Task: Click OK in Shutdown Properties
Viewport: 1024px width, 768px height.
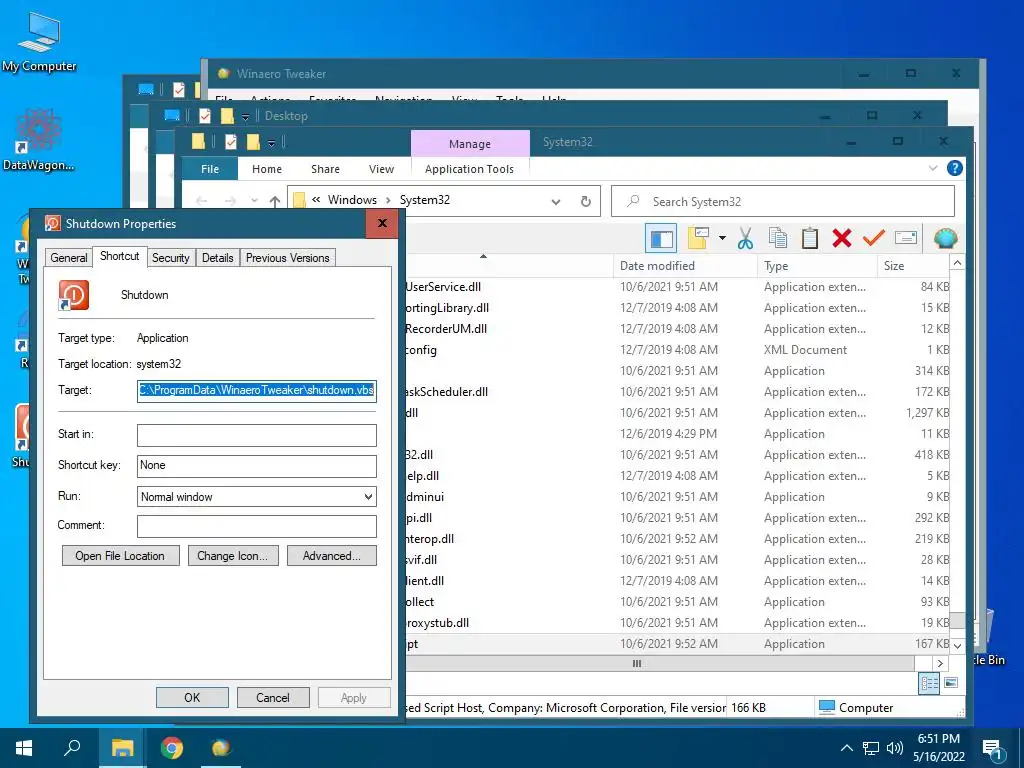Action: point(192,697)
